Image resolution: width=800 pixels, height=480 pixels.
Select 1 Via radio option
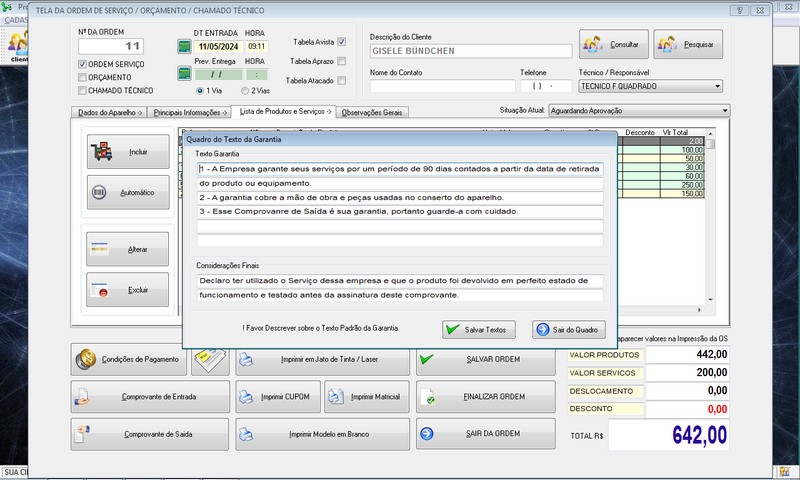[x=200, y=91]
